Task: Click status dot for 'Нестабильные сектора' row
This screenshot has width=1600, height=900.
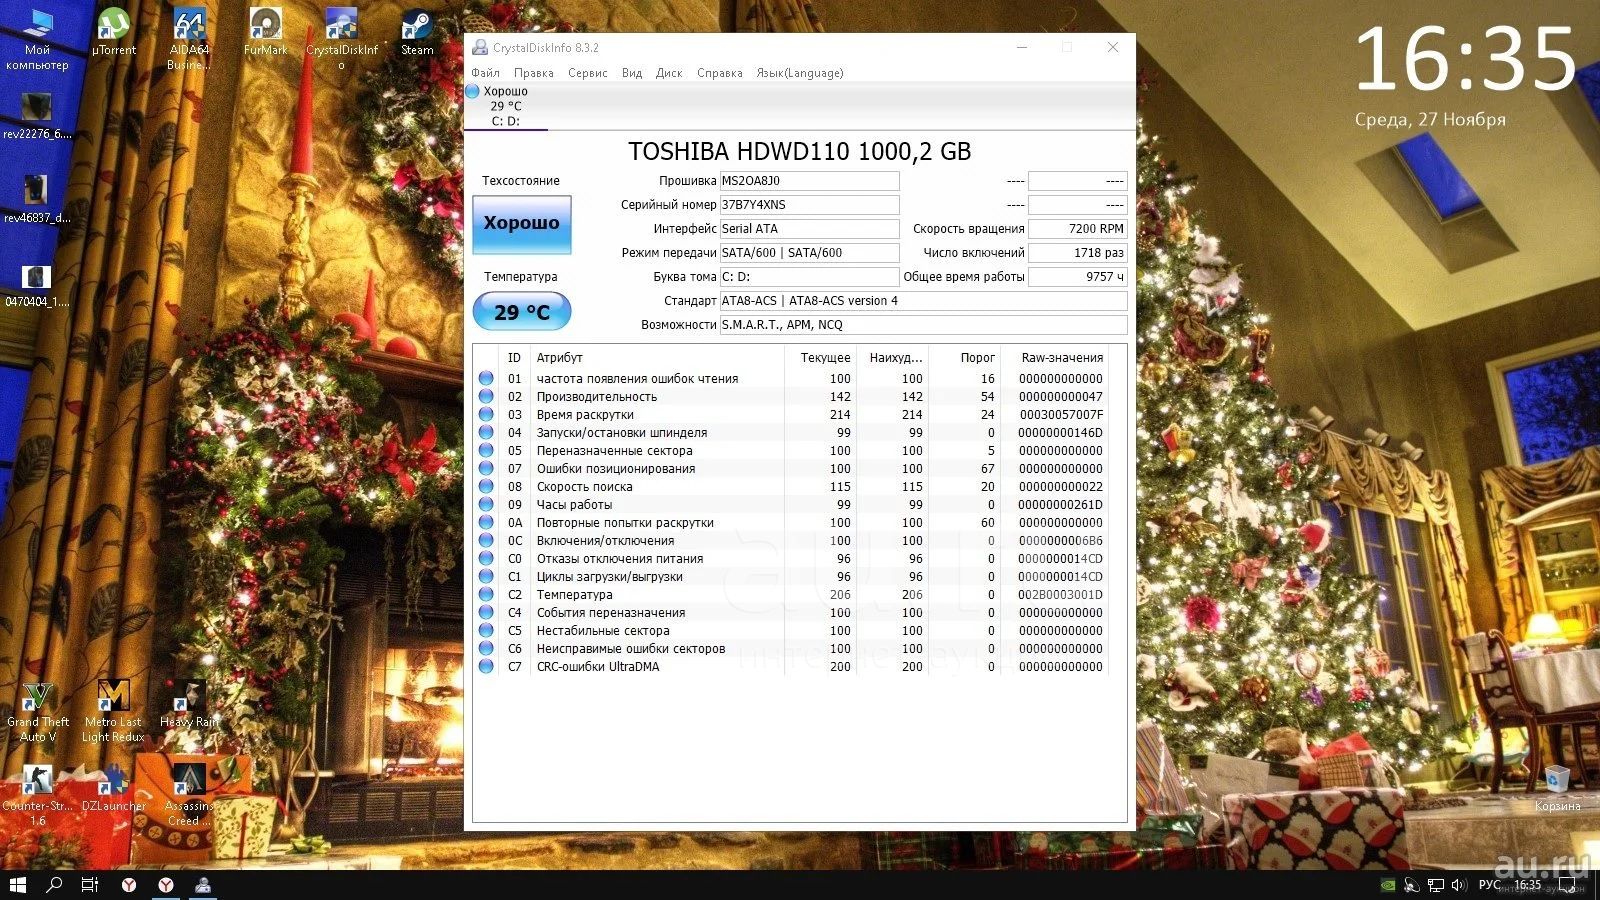Action: click(486, 631)
